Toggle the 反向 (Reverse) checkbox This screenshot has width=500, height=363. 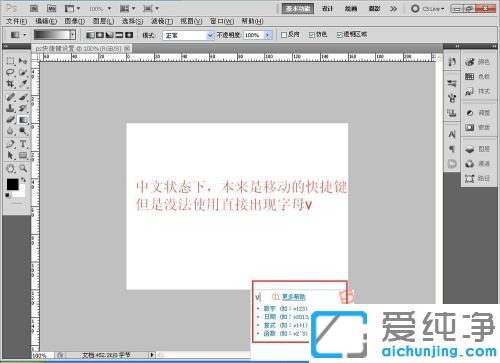tap(284, 35)
